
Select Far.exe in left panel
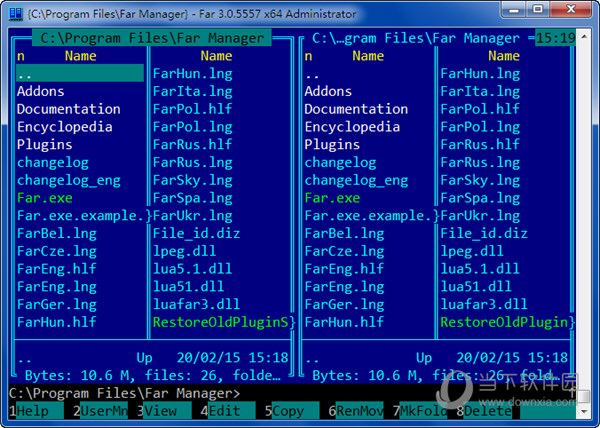click(x=44, y=198)
